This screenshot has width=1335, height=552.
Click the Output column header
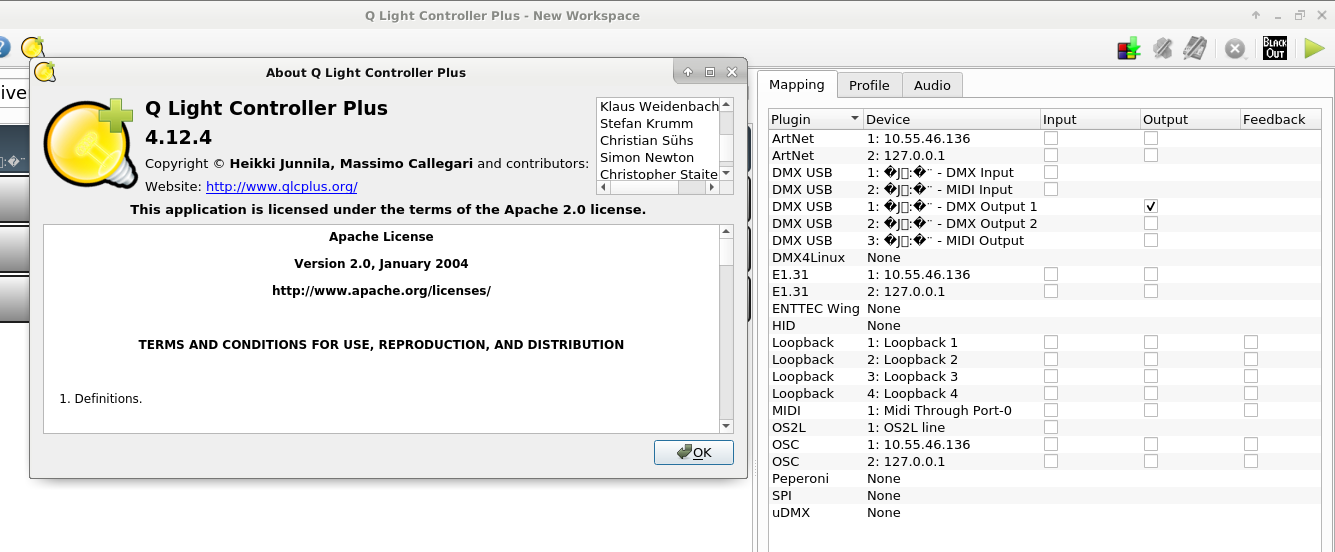tap(1190, 119)
